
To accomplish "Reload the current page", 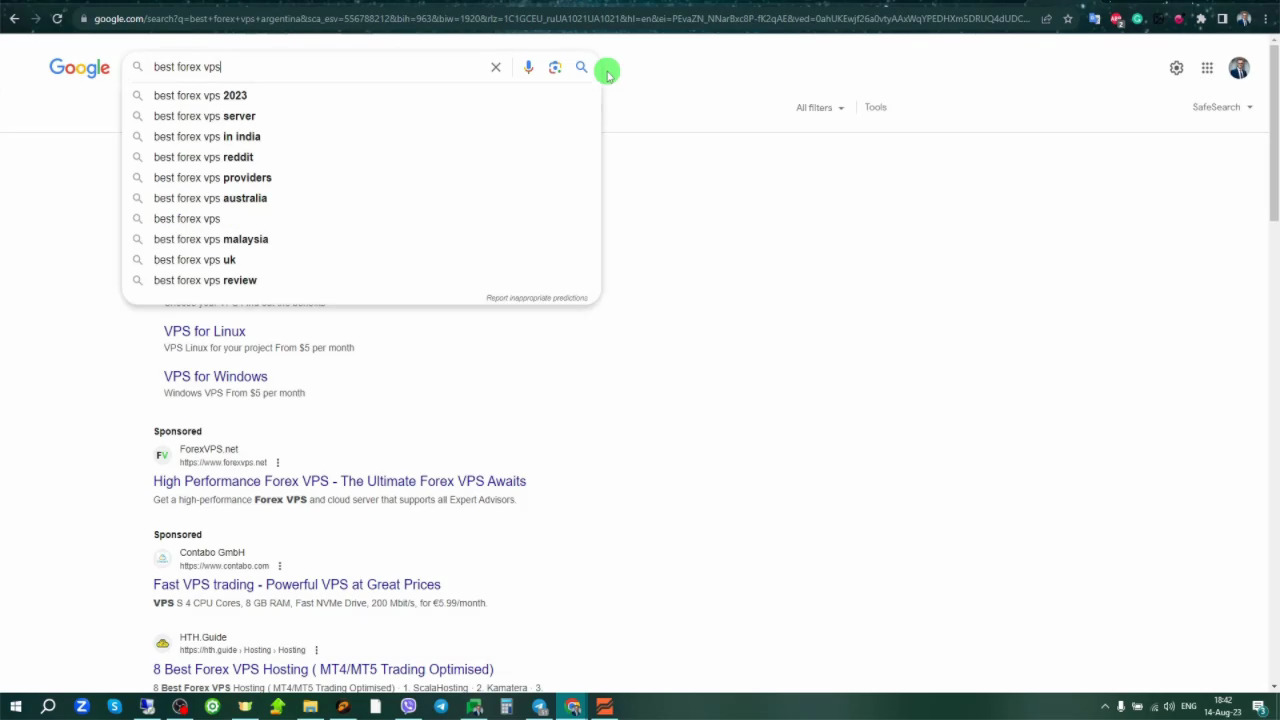I will 57,18.
